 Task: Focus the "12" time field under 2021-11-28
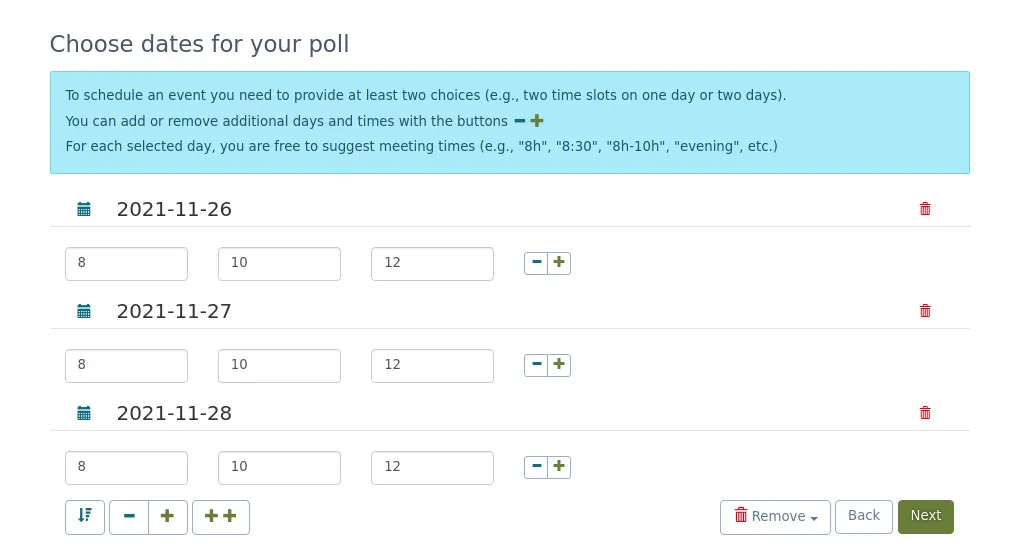(432, 467)
